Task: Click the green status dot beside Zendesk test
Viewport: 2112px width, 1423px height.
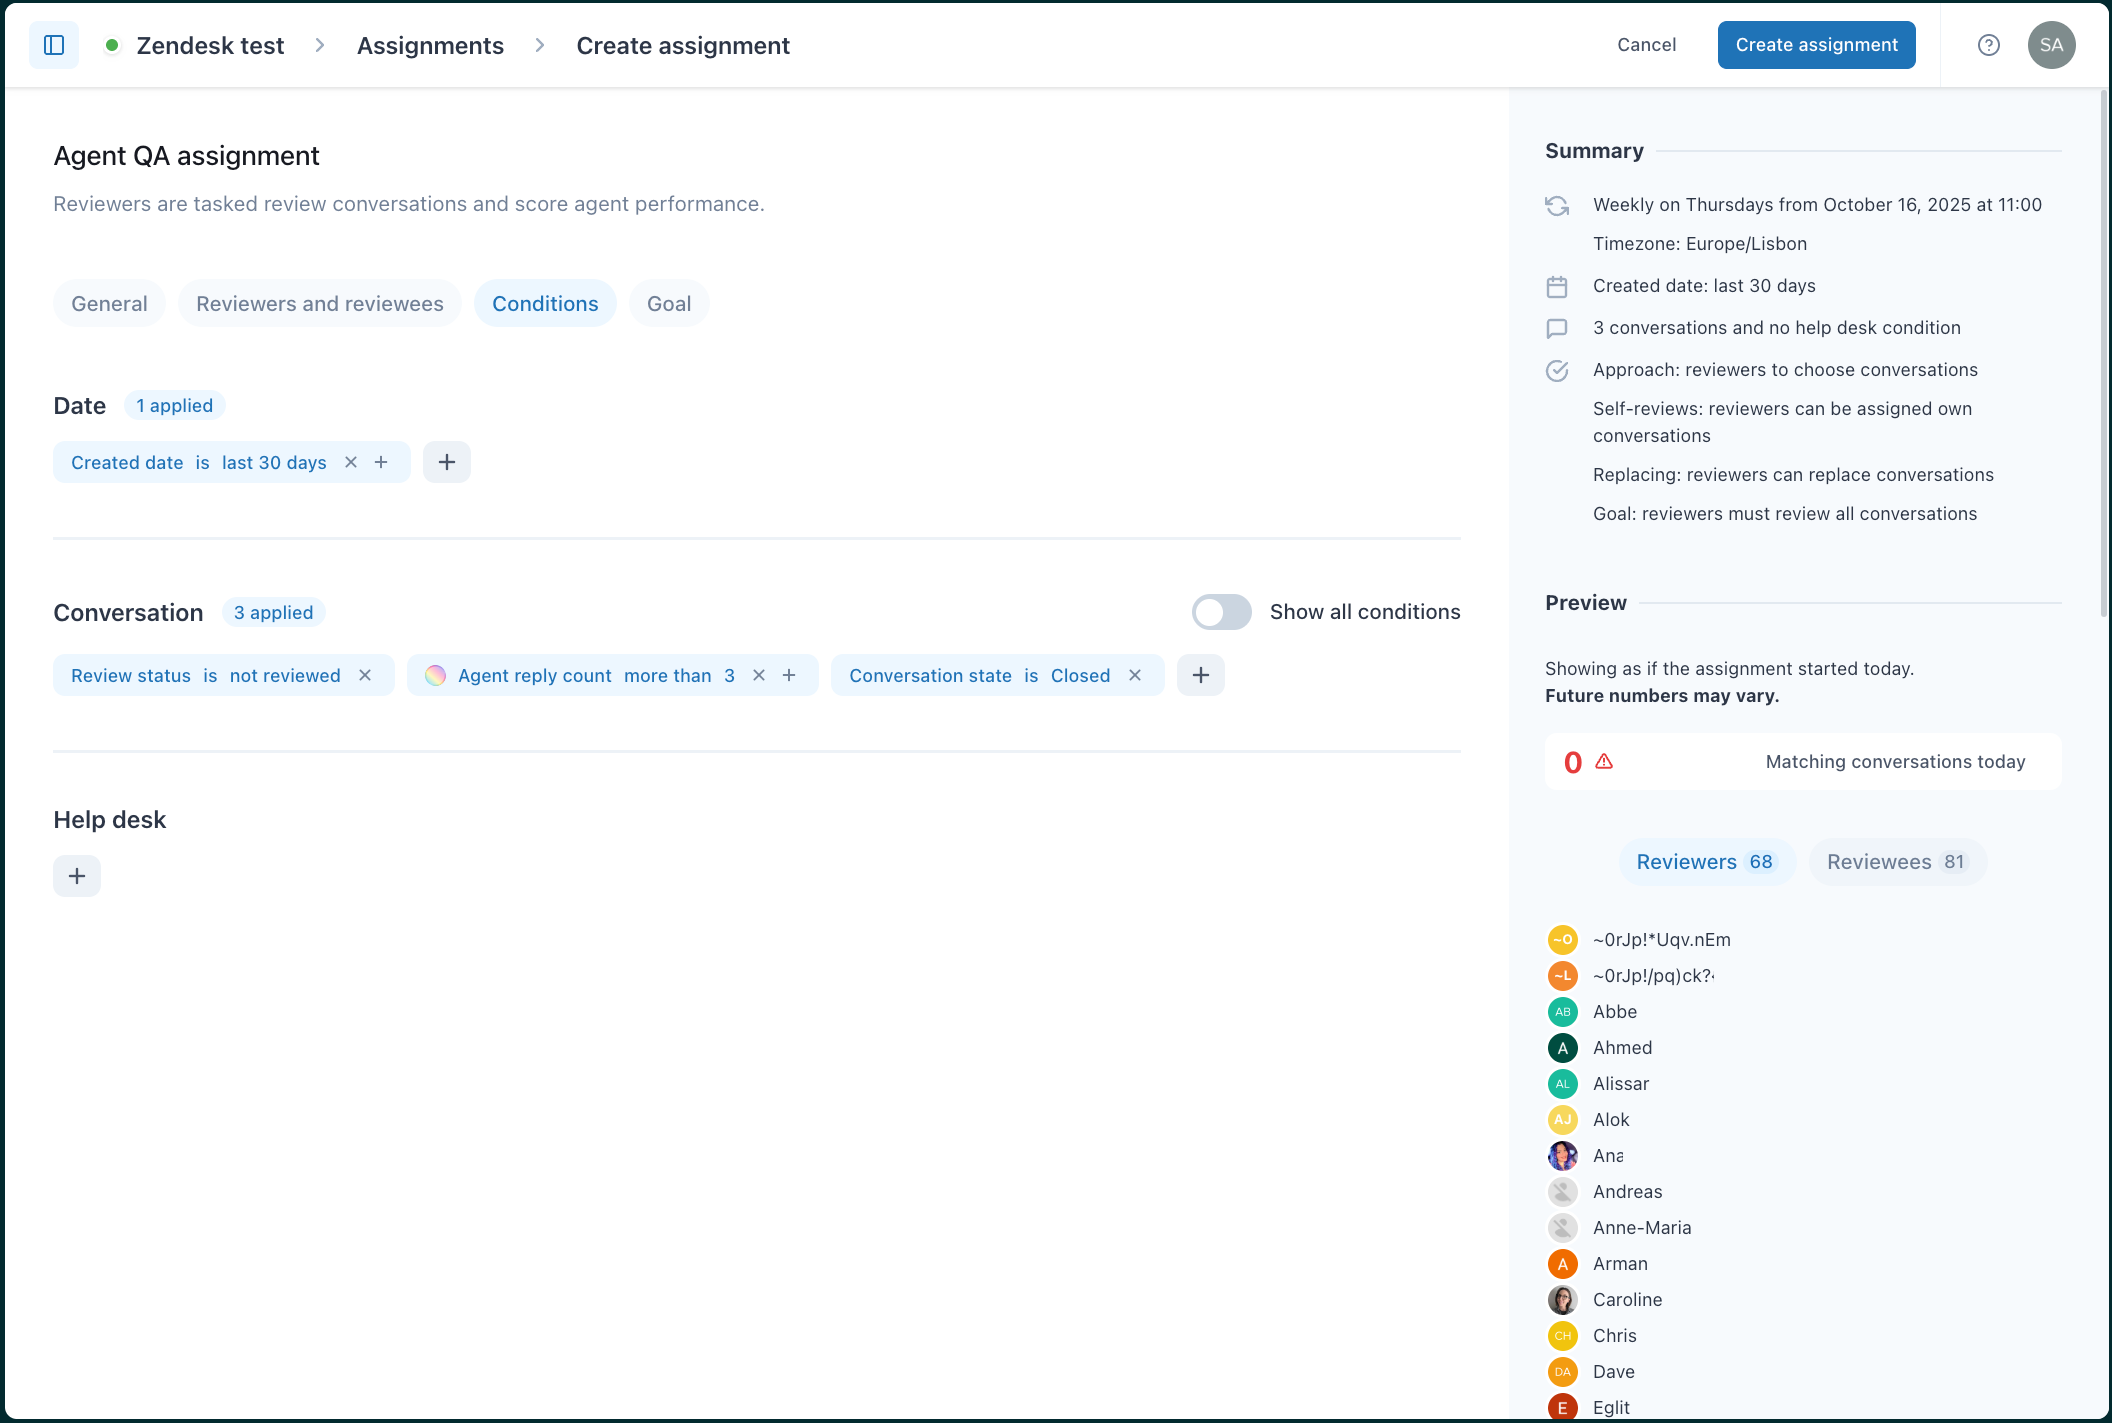Action: coord(112,45)
